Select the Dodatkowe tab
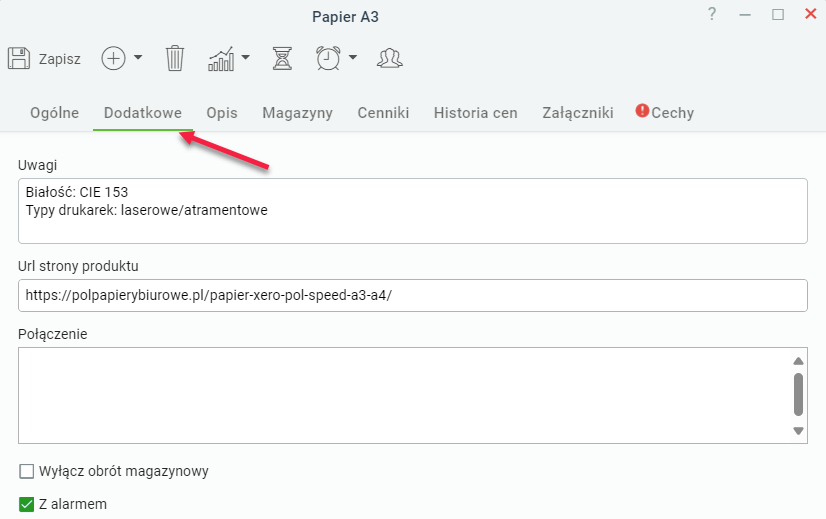Viewport: 826px width, 519px height. coord(143,113)
